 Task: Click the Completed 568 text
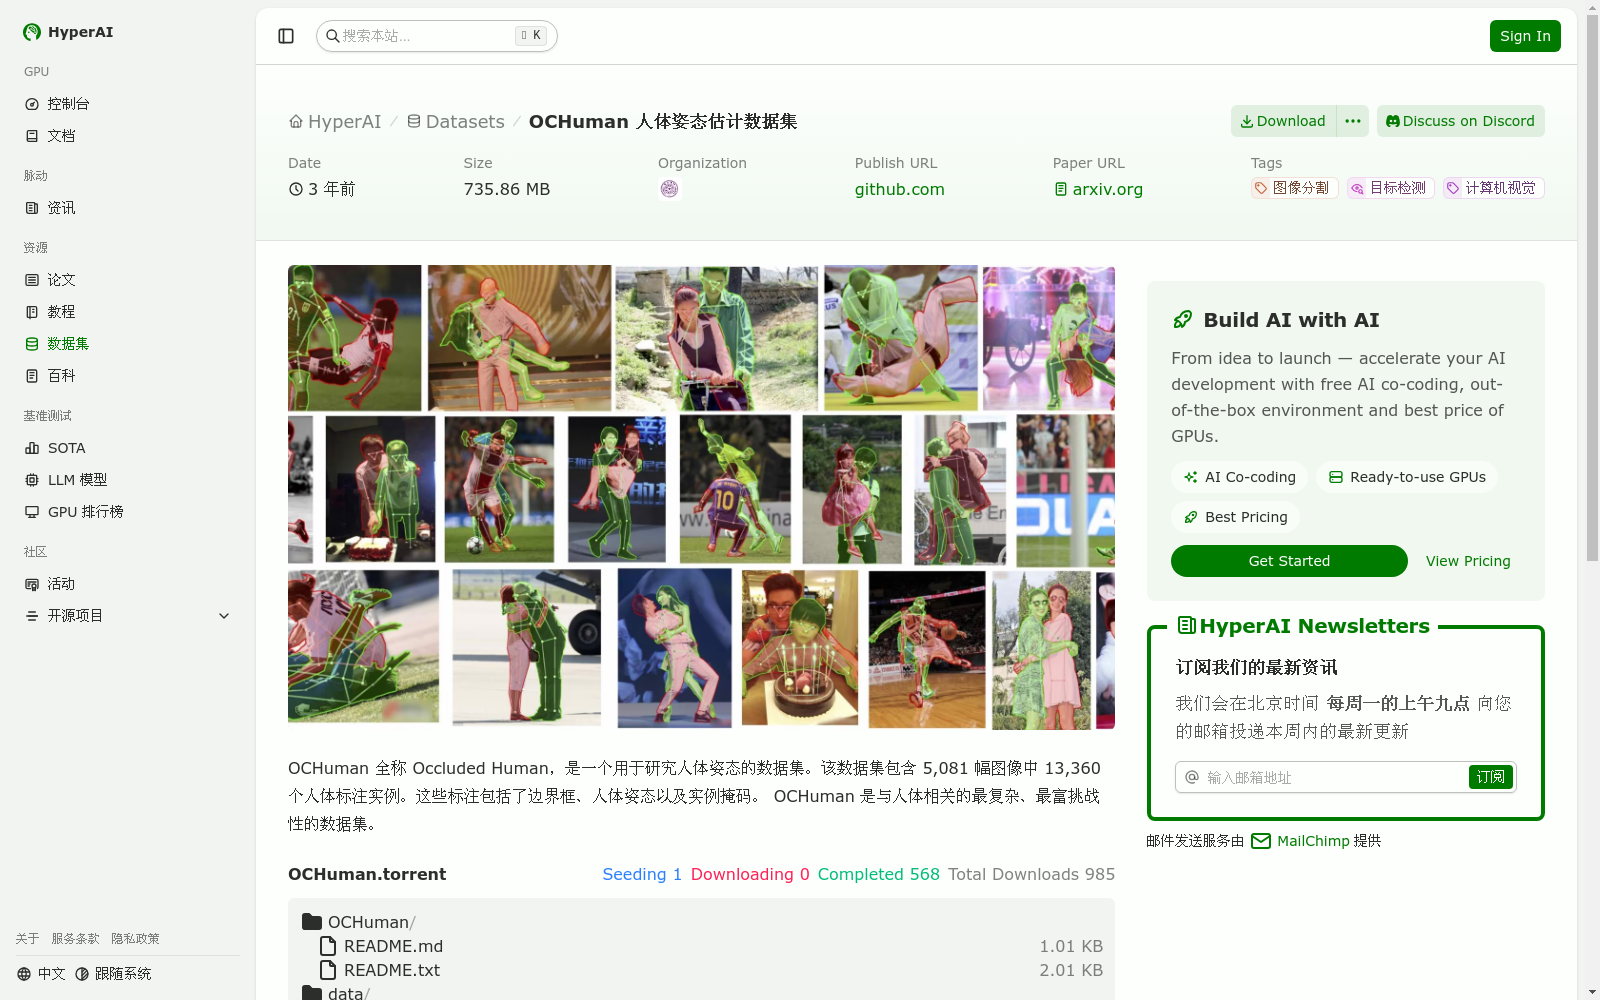(879, 874)
